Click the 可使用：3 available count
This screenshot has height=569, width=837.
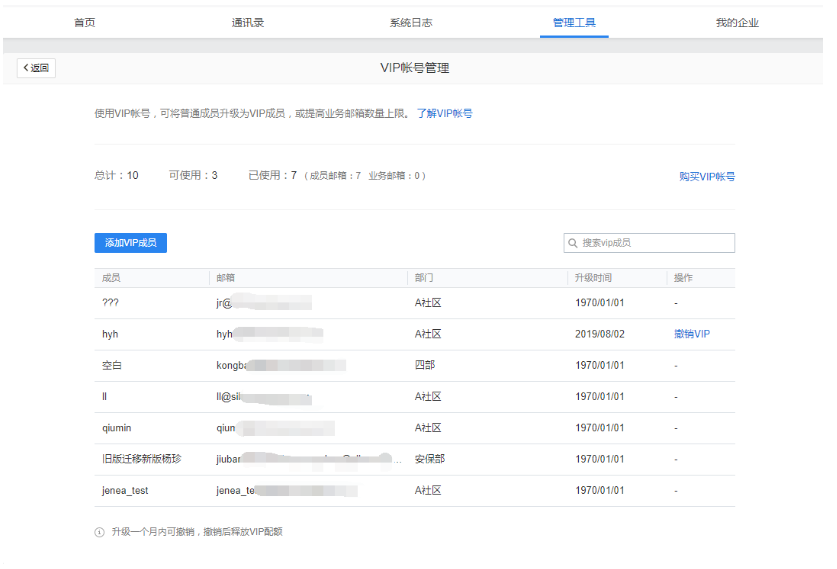pyautogui.click(x=193, y=176)
